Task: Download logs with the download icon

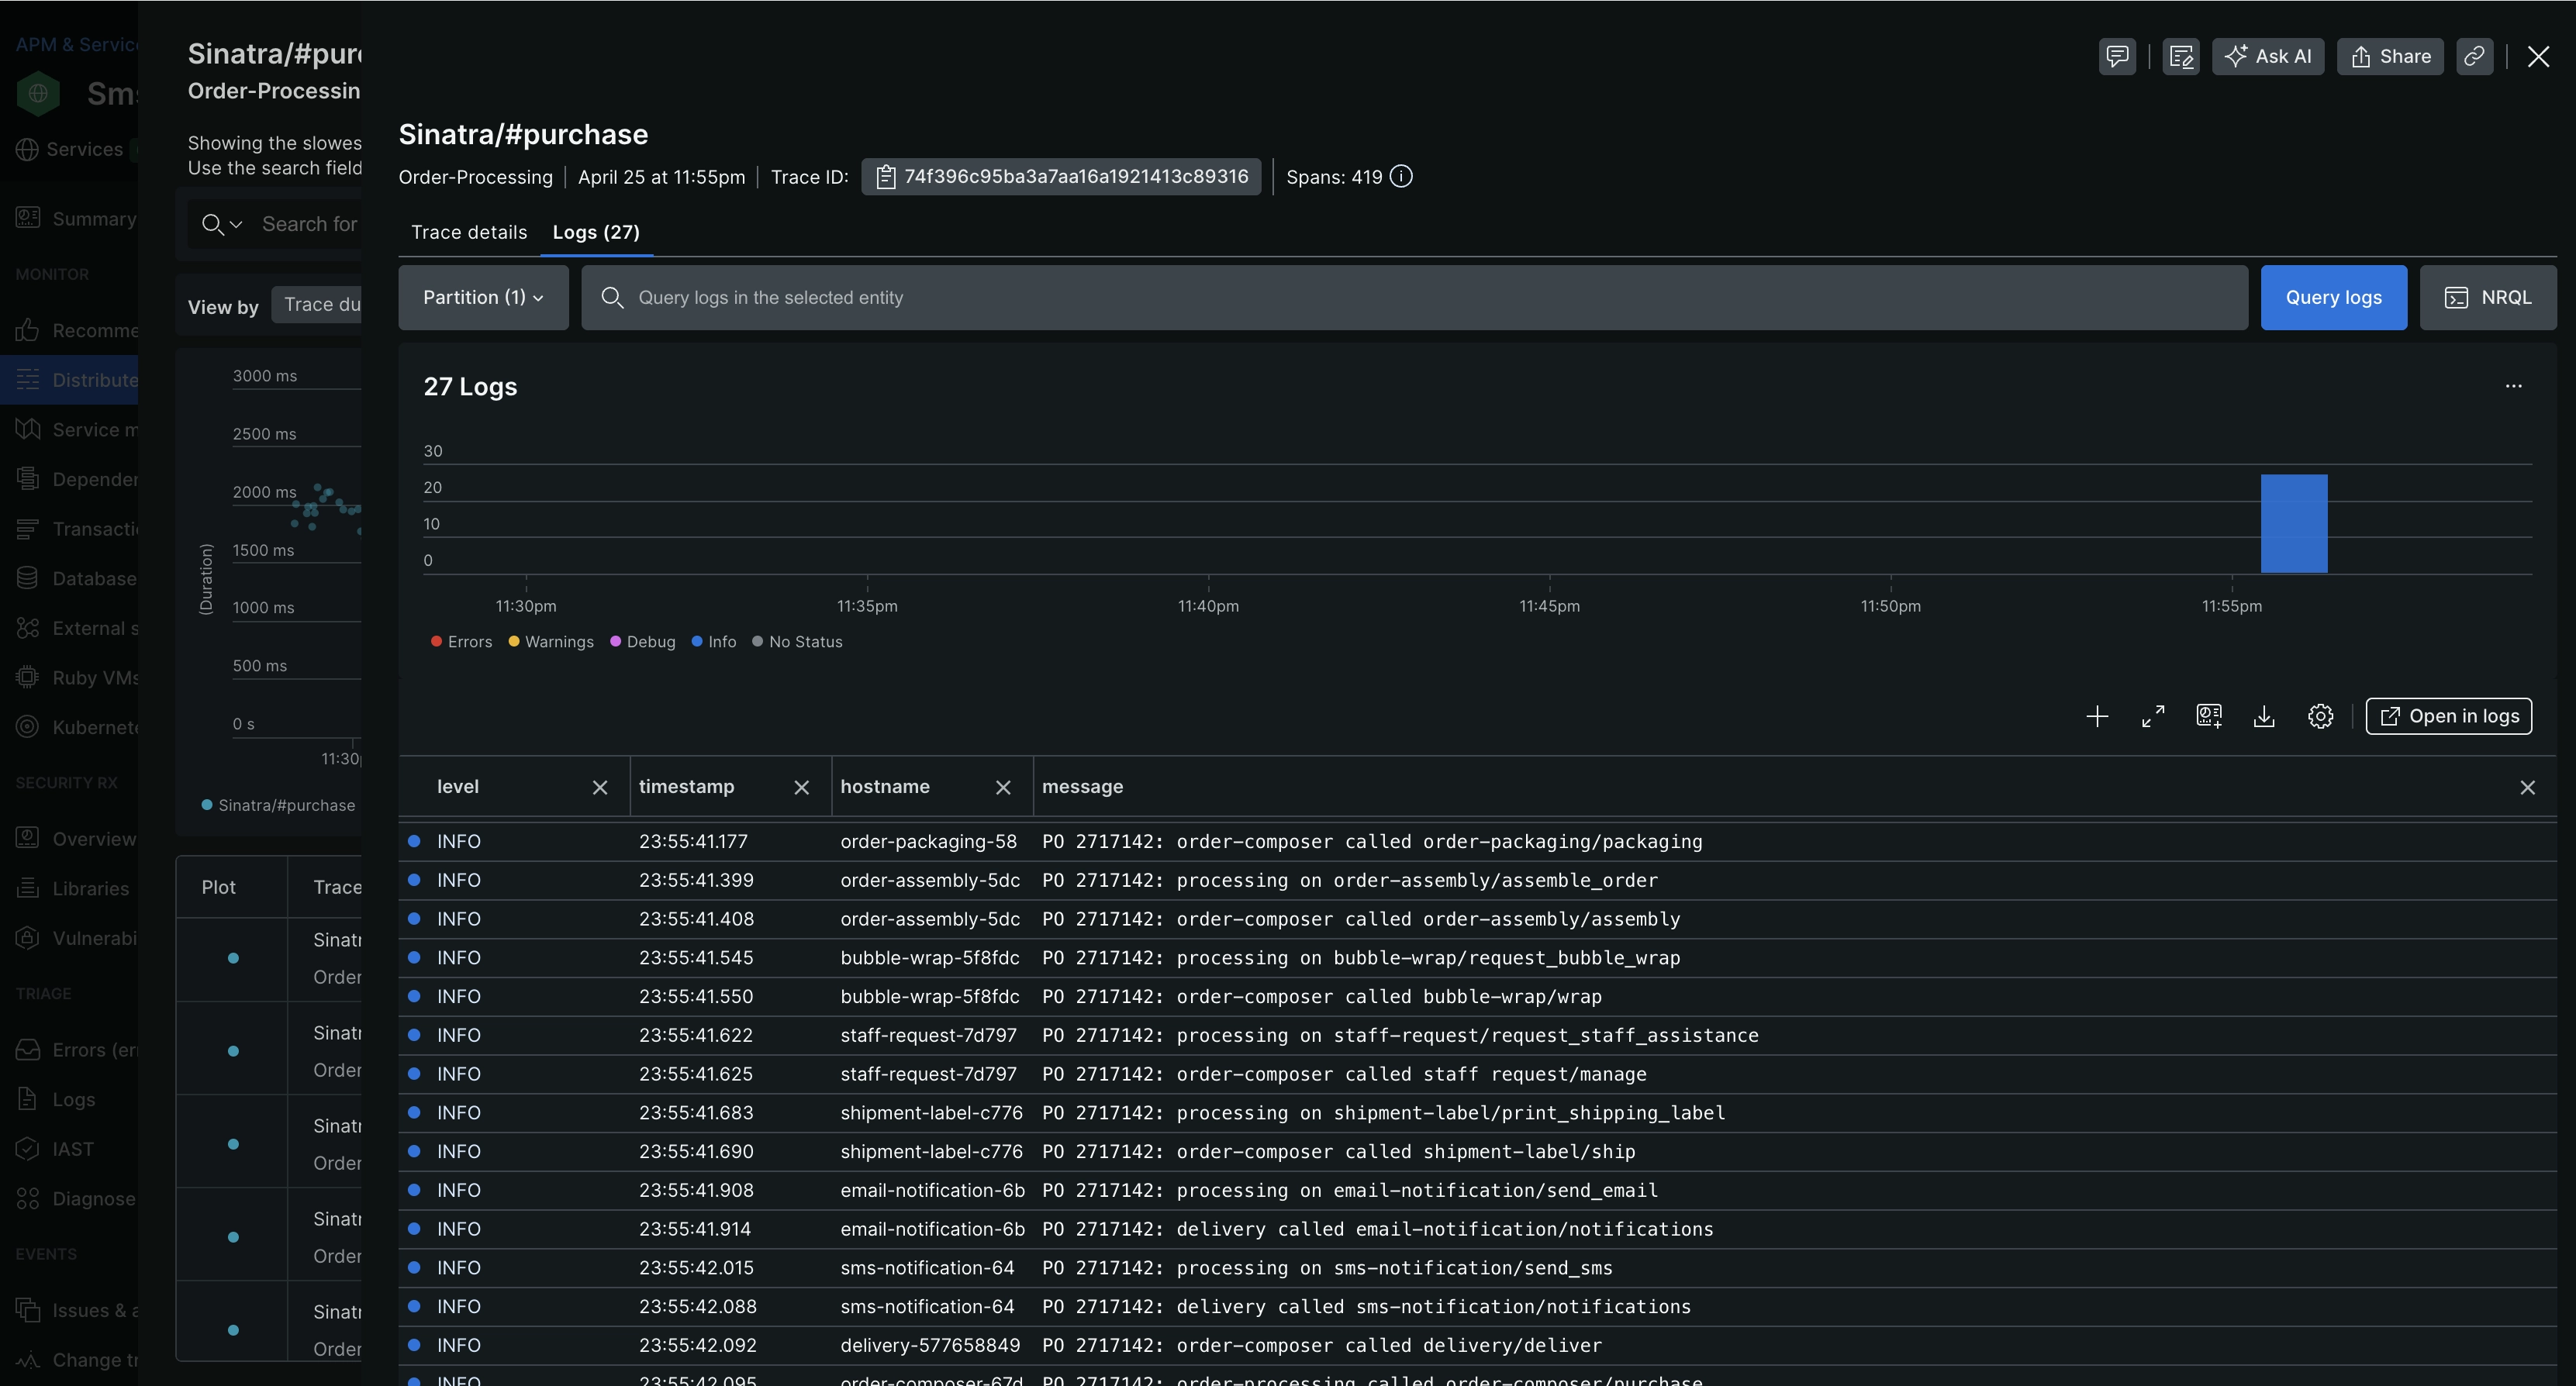Action: click(x=2264, y=716)
